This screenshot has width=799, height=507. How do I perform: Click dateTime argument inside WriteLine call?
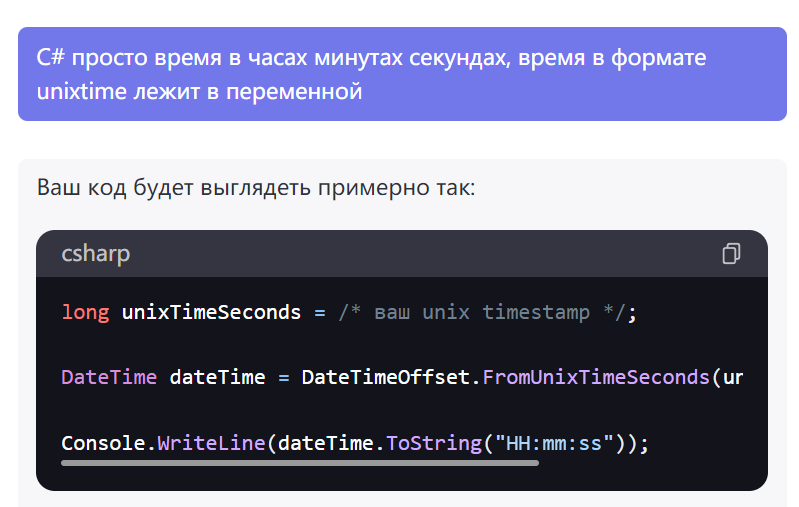pyautogui.click(x=325, y=442)
